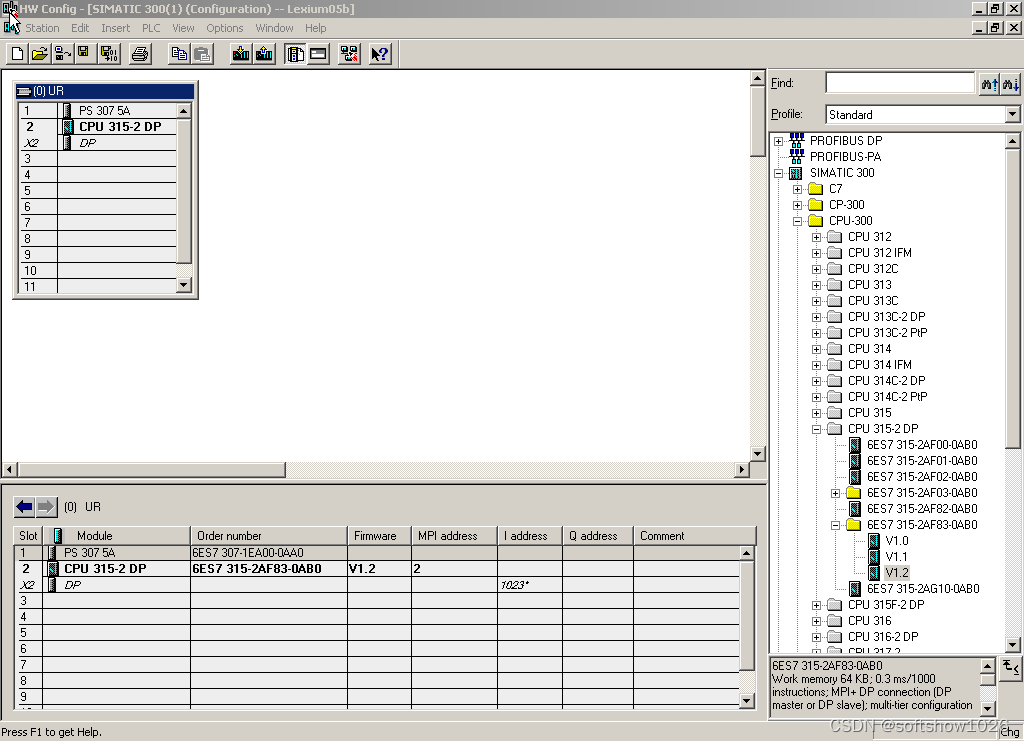
Task: Collapse the CPU-300 folder node
Action: point(797,221)
